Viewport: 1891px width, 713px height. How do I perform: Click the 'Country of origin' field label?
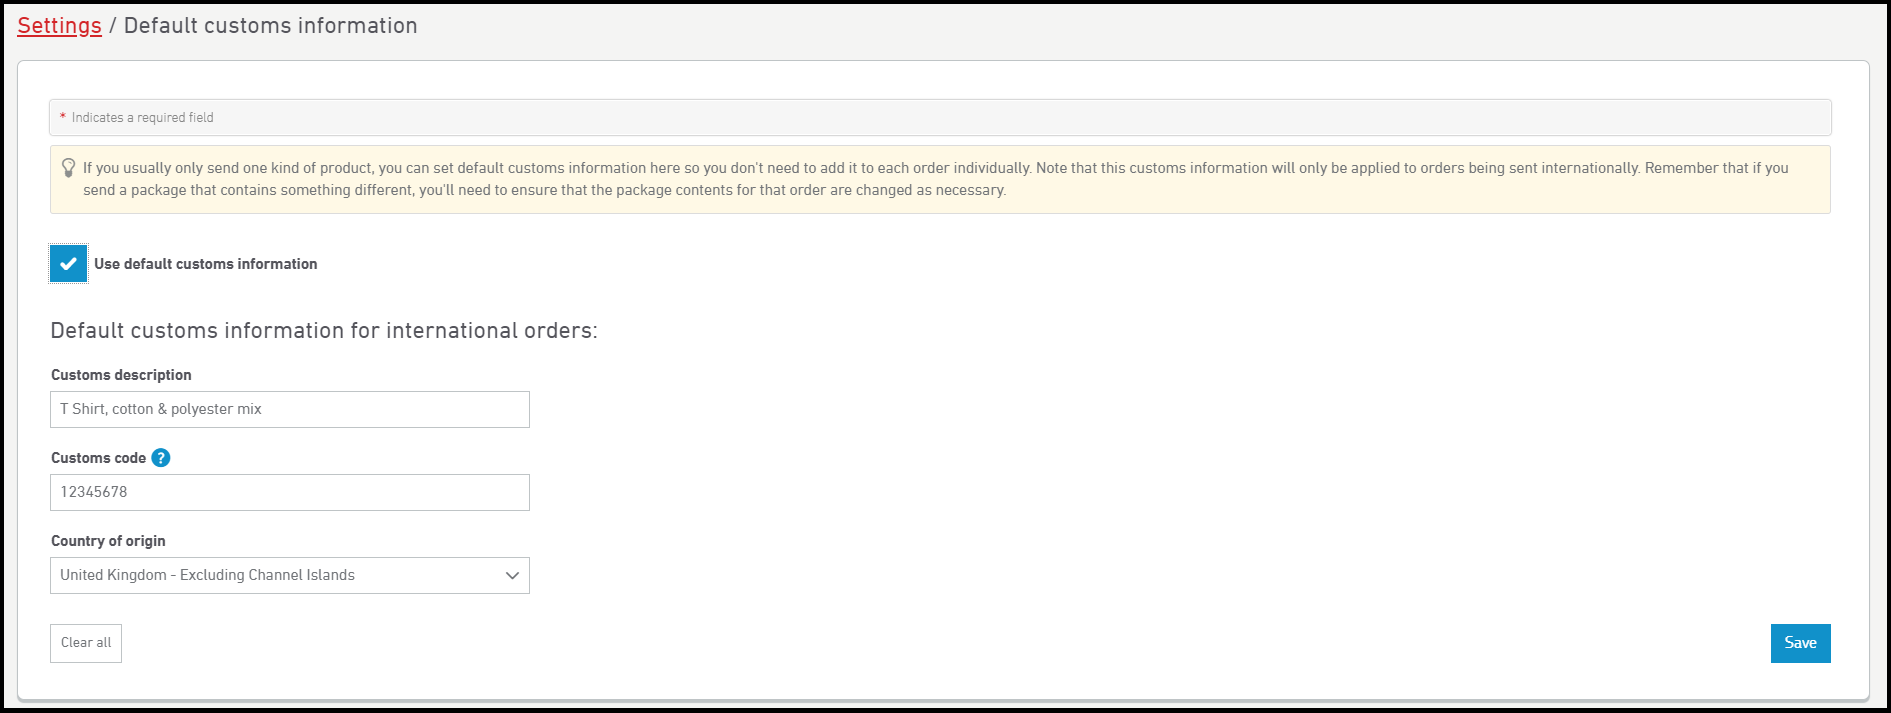click(x=108, y=541)
